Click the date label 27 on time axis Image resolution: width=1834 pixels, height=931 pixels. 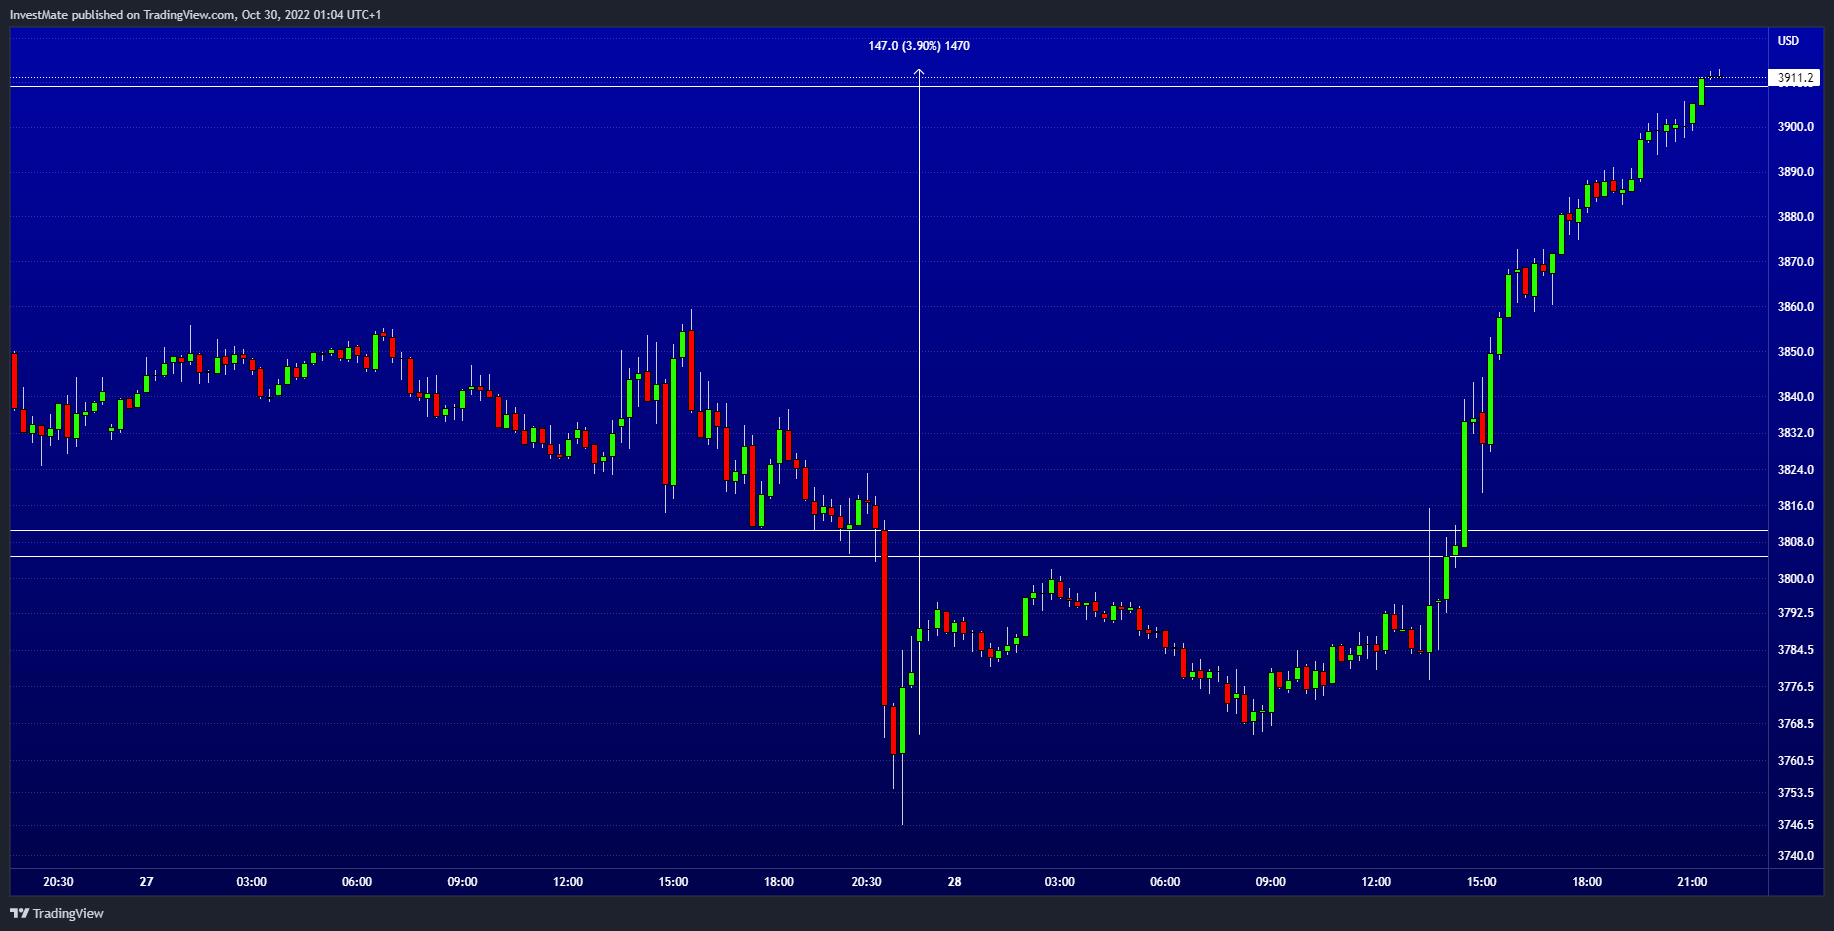tap(147, 882)
